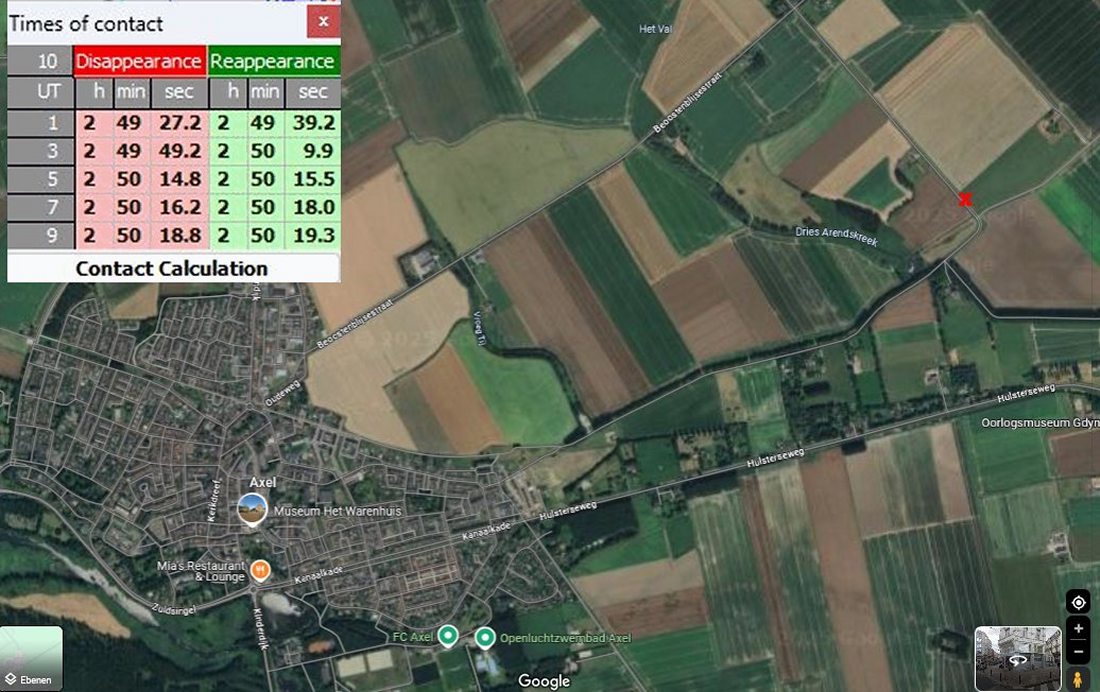This screenshot has width=1100, height=692.
Task: Close the Times of contact panel
Action: pyautogui.click(x=323, y=22)
